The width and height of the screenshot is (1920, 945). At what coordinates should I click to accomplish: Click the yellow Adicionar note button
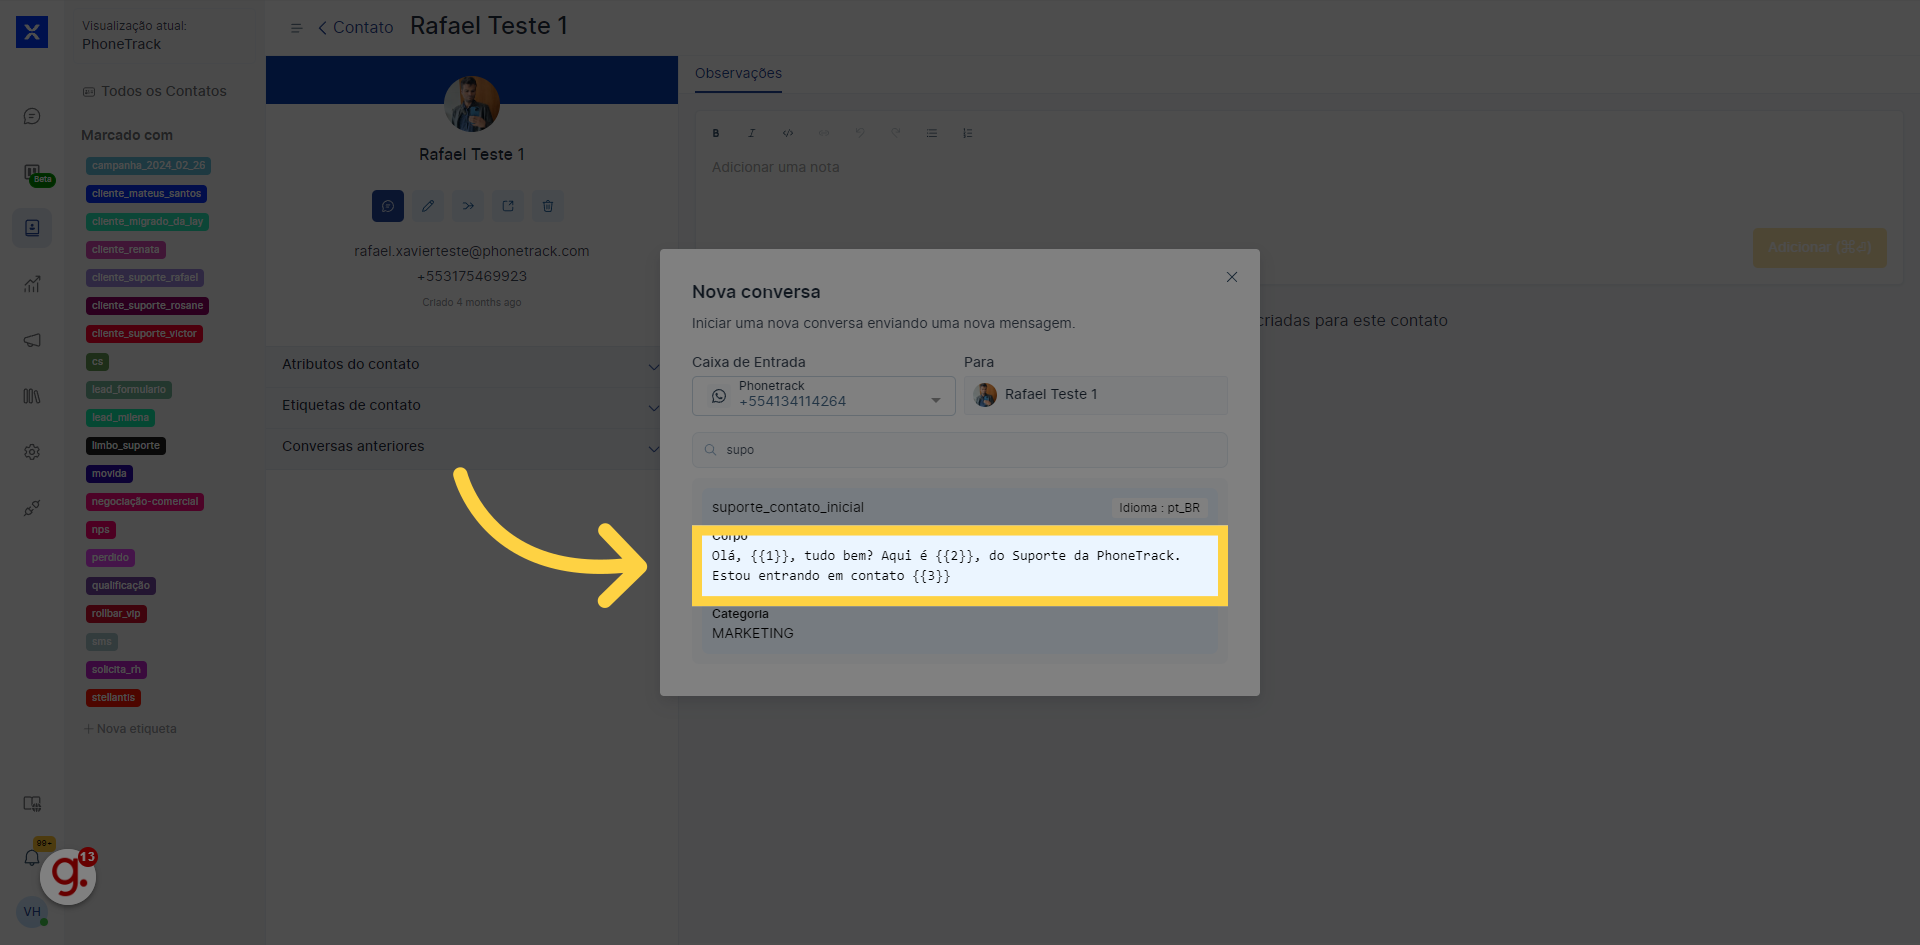pyautogui.click(x=1820, y=247)
